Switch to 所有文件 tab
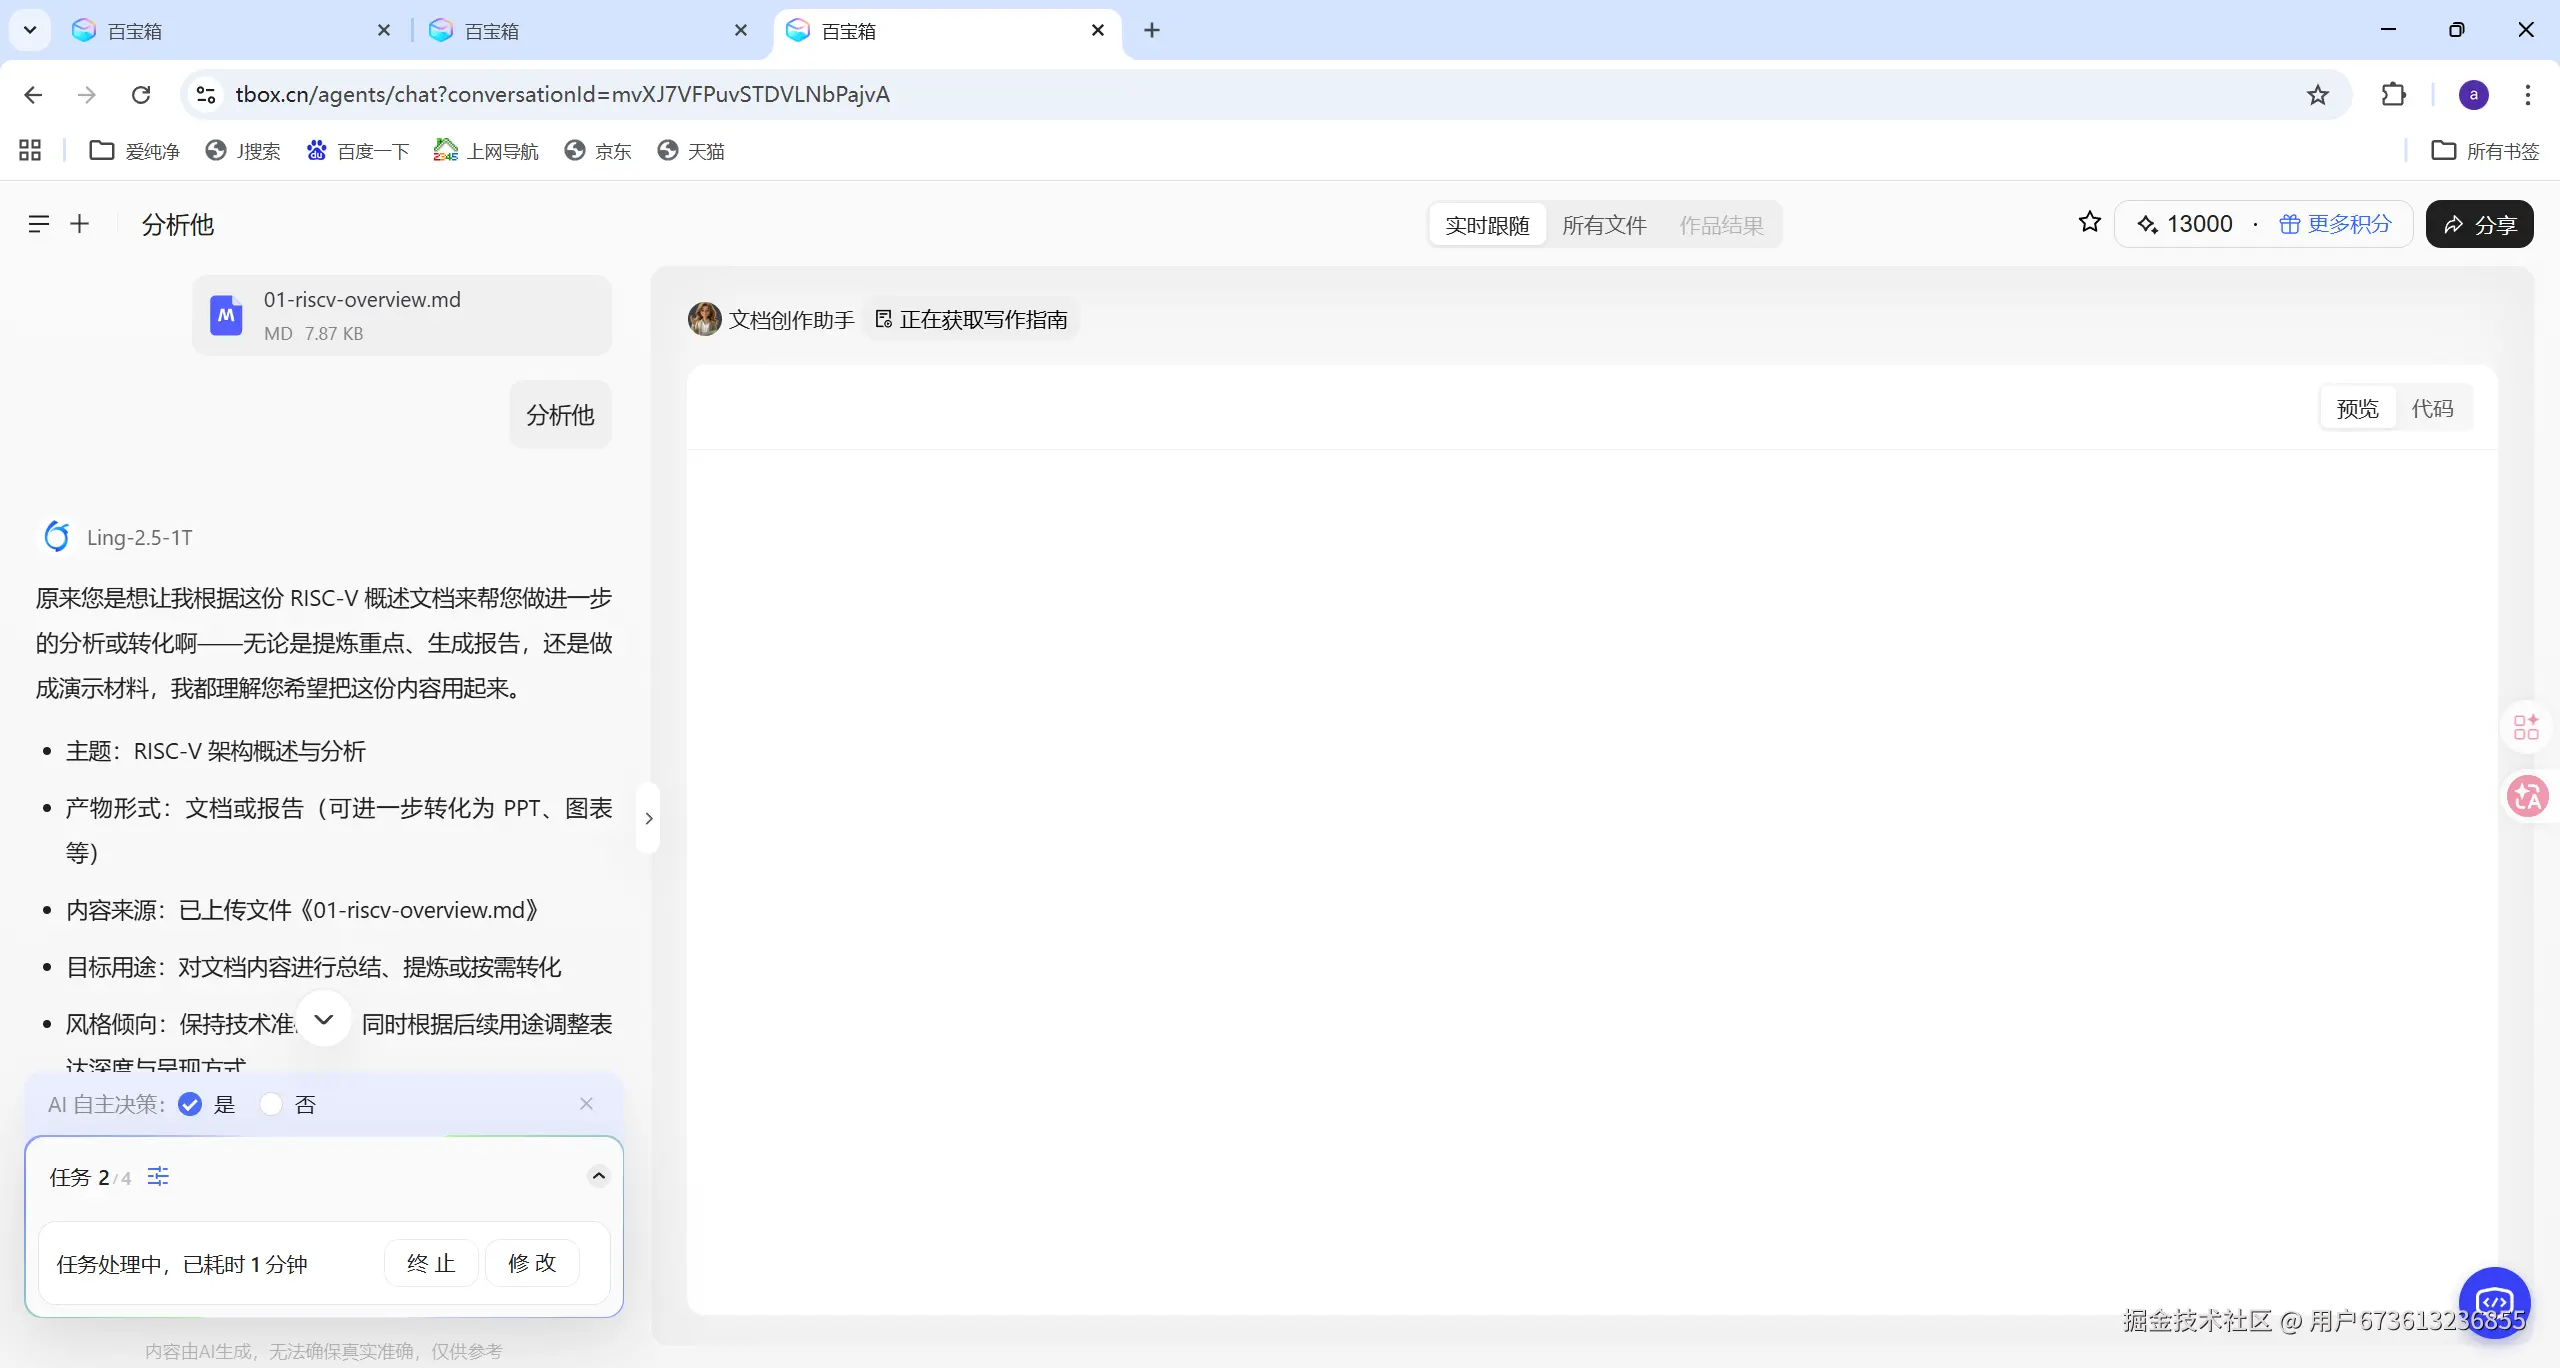Viewport: 2560px width, 1368px height. (1604, 225)
